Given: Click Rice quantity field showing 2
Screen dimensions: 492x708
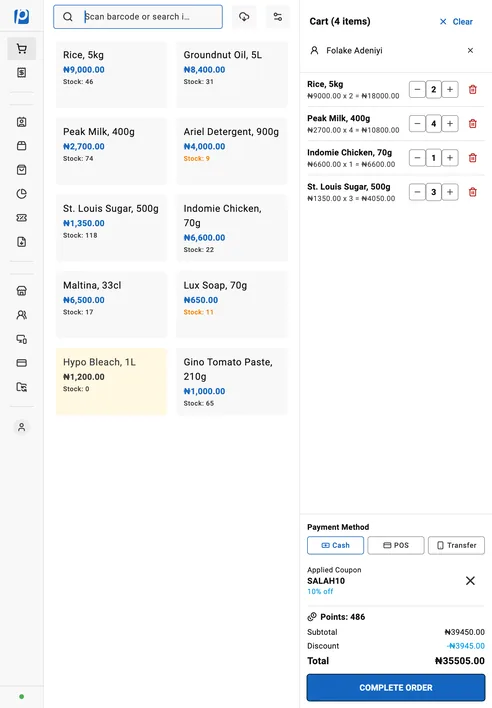Looking at the screenshot, I should (434, 89).
